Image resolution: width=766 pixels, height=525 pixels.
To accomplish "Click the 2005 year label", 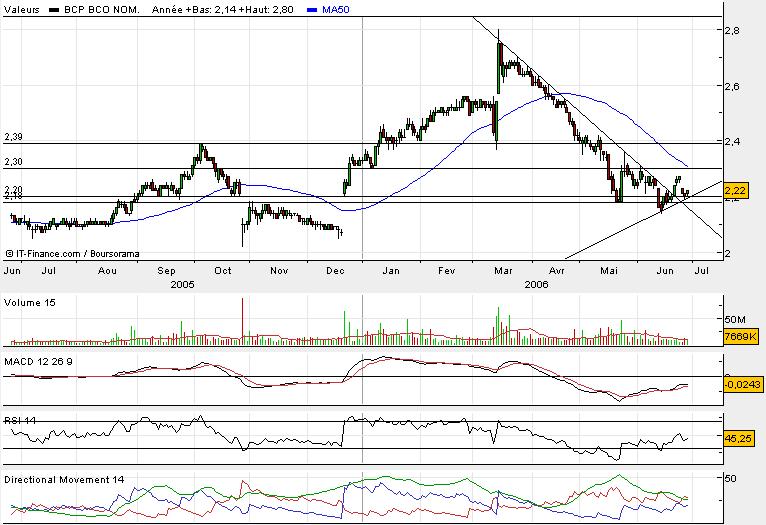I will (x=182, y=284).
